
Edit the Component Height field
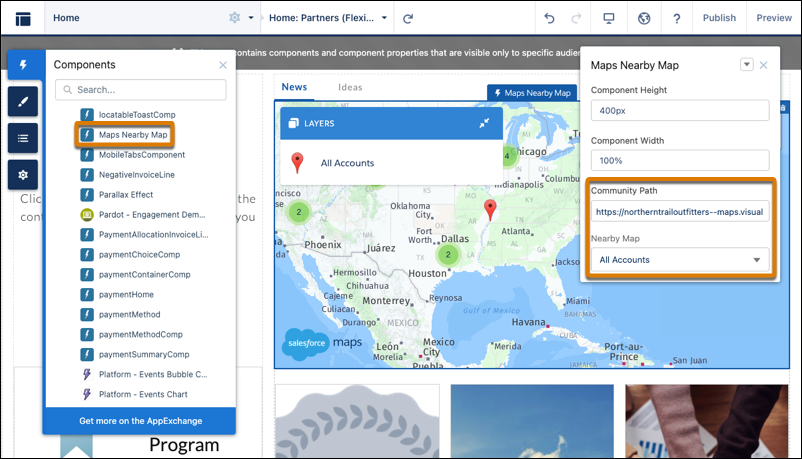[680, 111]
